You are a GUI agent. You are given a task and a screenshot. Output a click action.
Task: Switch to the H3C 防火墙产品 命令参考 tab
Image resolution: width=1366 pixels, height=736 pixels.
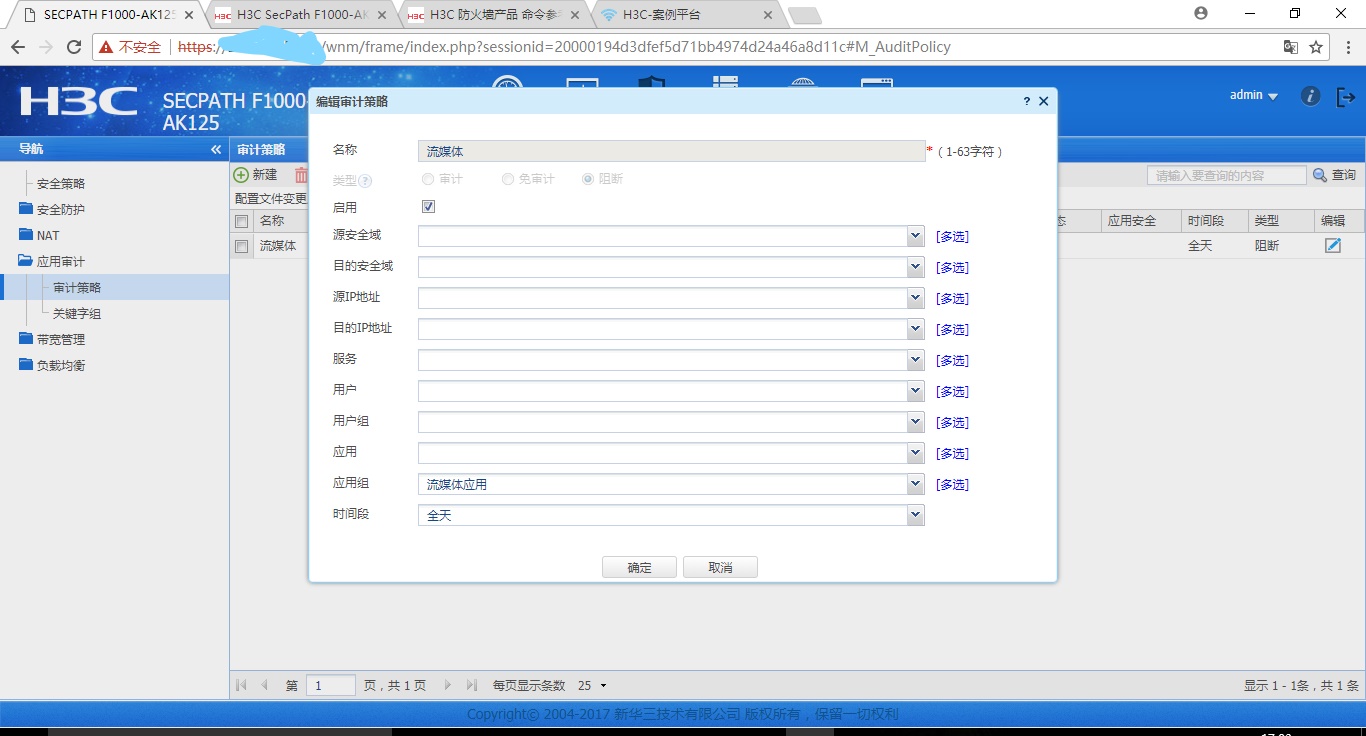(494, 15)
